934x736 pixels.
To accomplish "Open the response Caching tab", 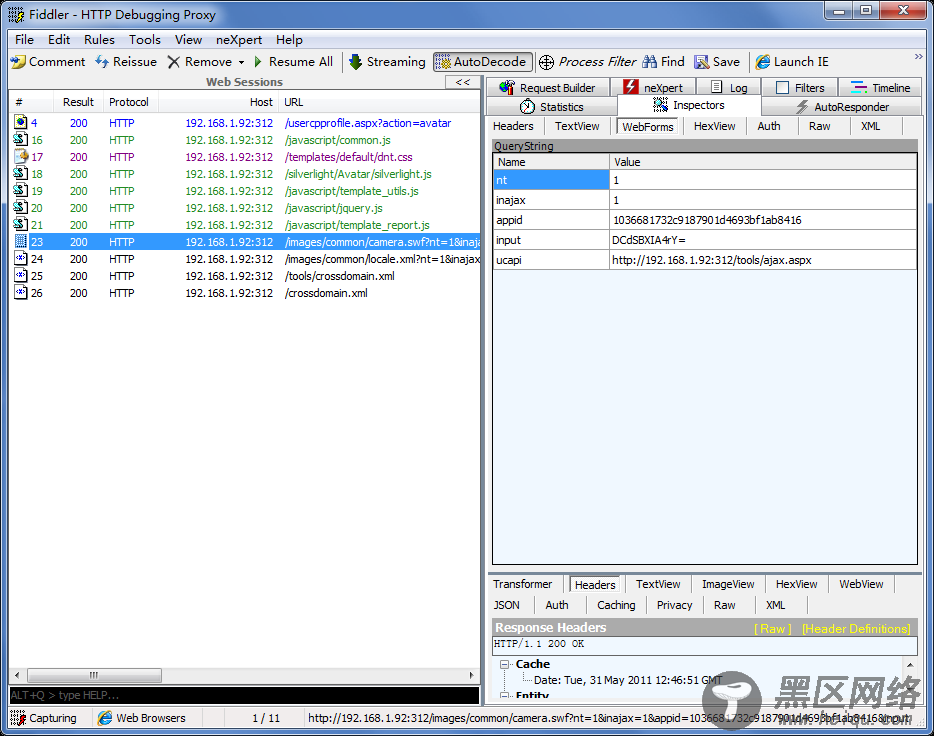I will [616, 605].
